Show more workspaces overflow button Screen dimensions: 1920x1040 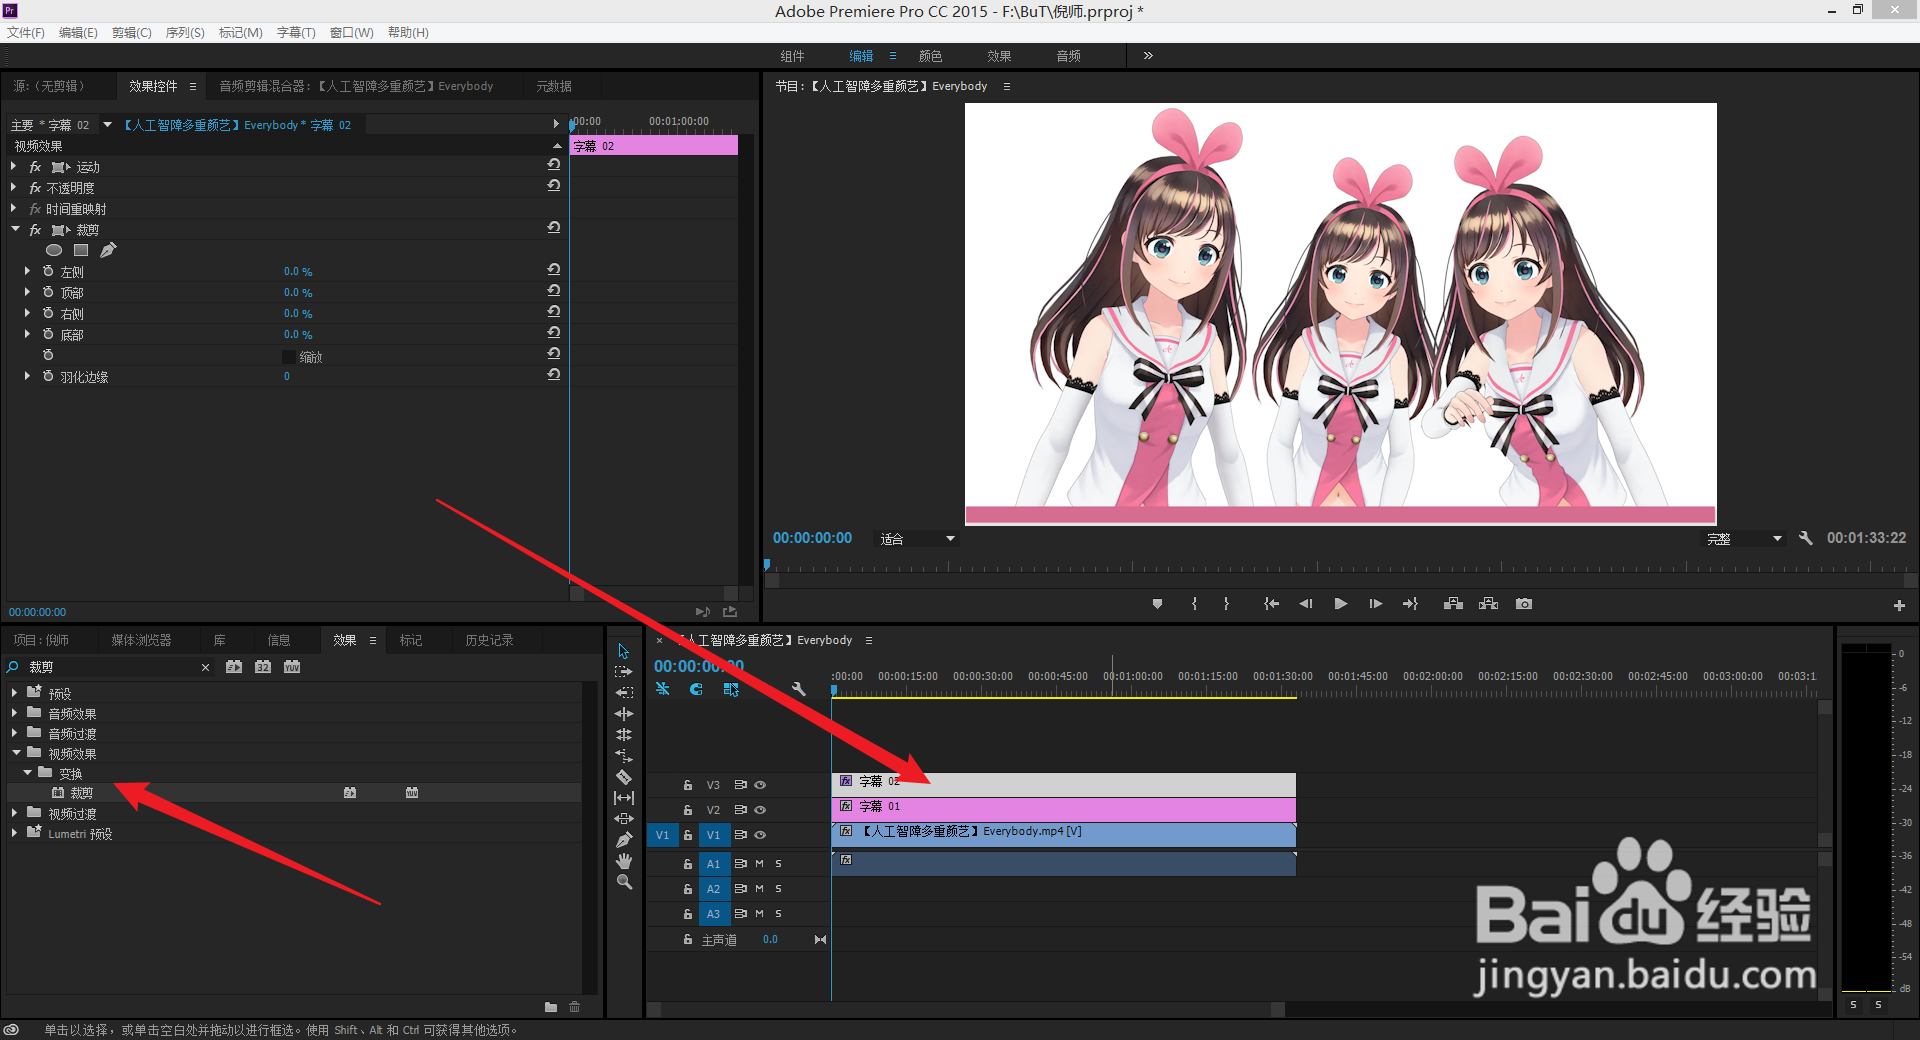(x=1148, y=56)
